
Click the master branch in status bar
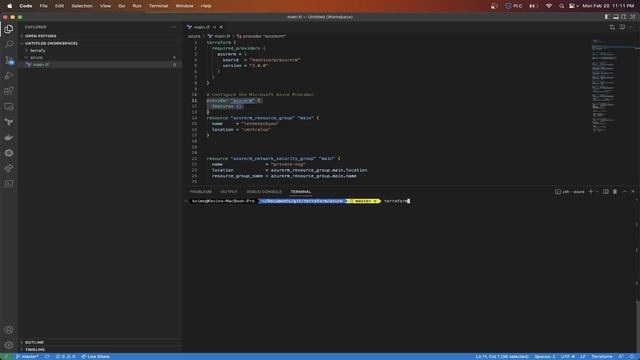point(27,356)
